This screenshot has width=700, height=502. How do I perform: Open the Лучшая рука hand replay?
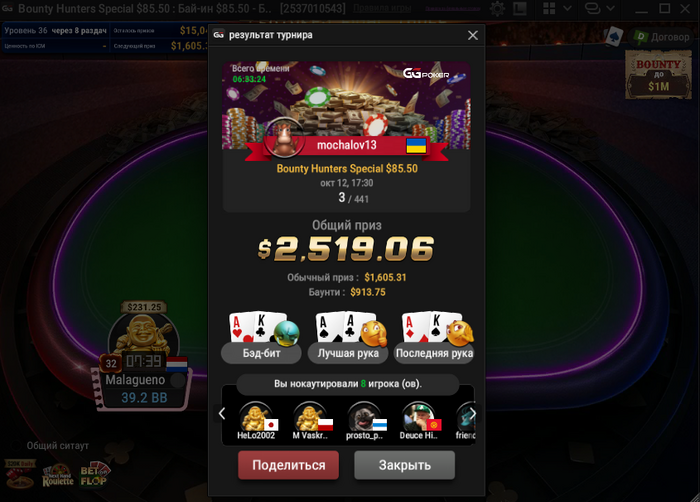tap(348, 338)
